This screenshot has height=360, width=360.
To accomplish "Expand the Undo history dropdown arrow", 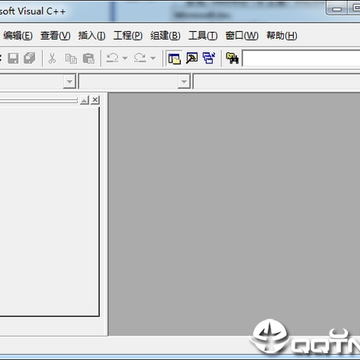I will point(125,58).
